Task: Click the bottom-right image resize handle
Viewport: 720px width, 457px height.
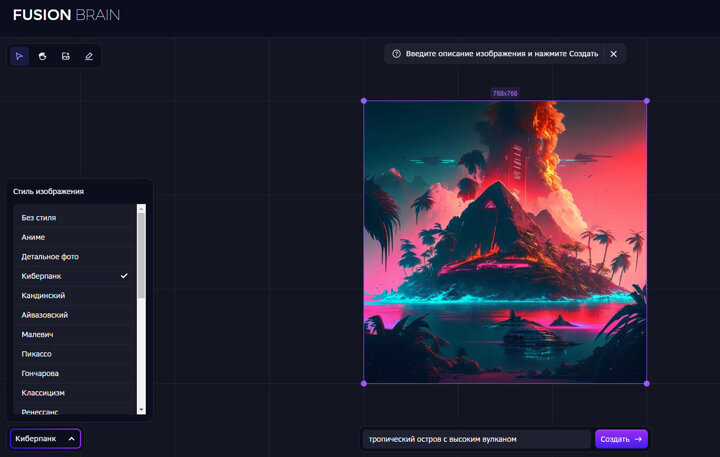Action: point(647,383)
